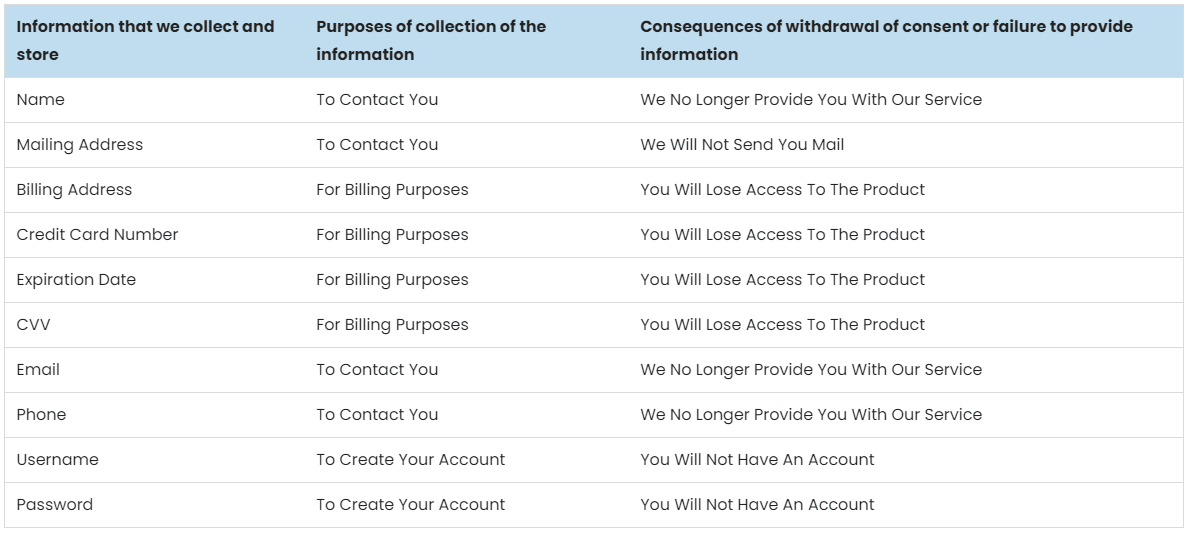
Task: Click 'We Will Not Send You Mail' text
Action: pos(742,145)
